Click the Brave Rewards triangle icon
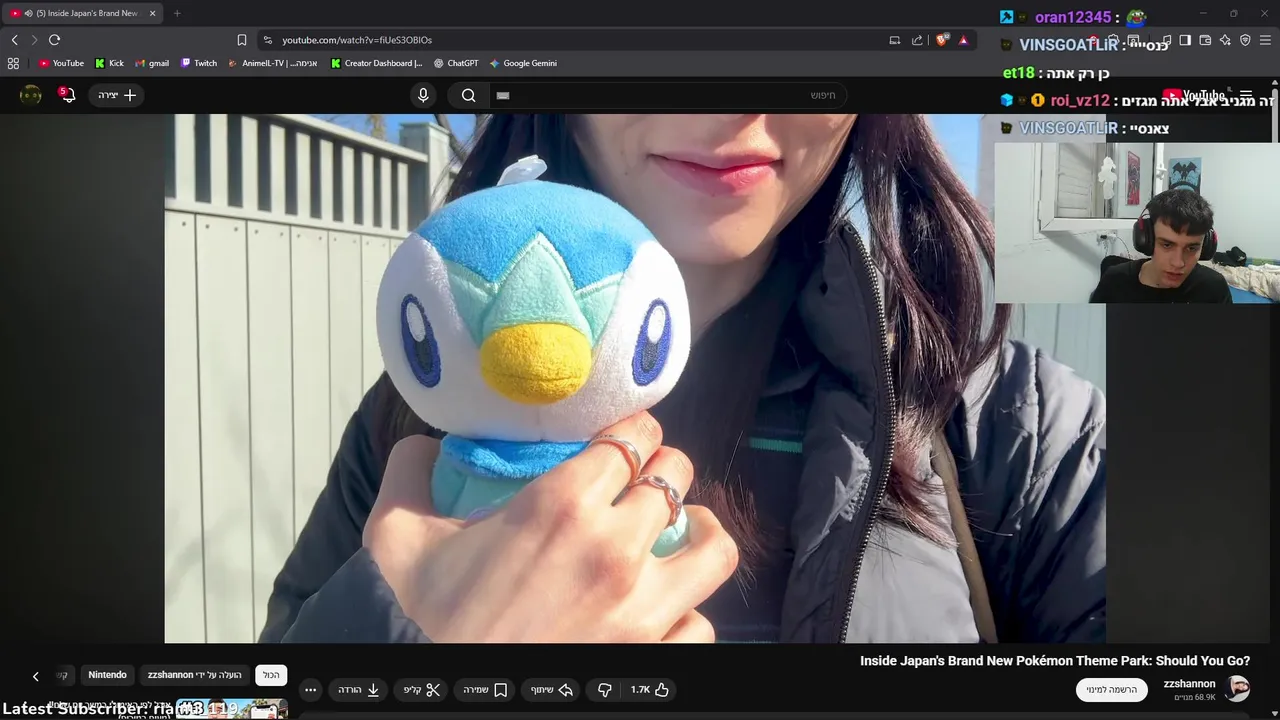1280x720 pixels. tap(963, 40)
